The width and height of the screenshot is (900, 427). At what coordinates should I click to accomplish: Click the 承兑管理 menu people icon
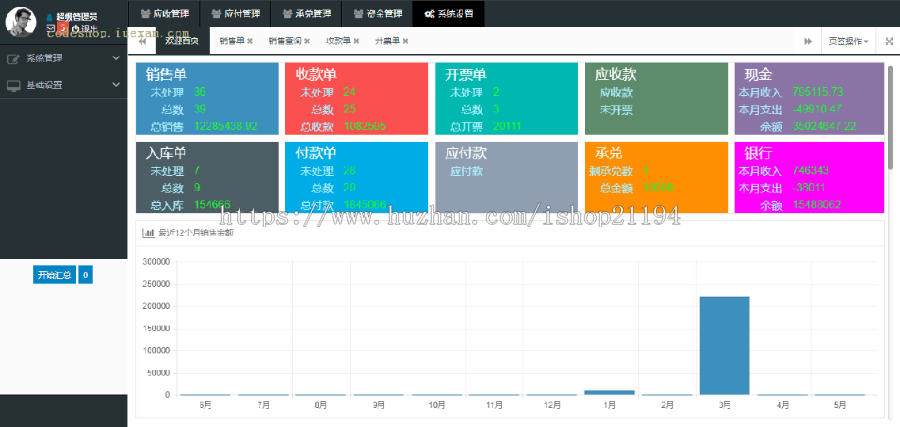(x=288, y=13)
